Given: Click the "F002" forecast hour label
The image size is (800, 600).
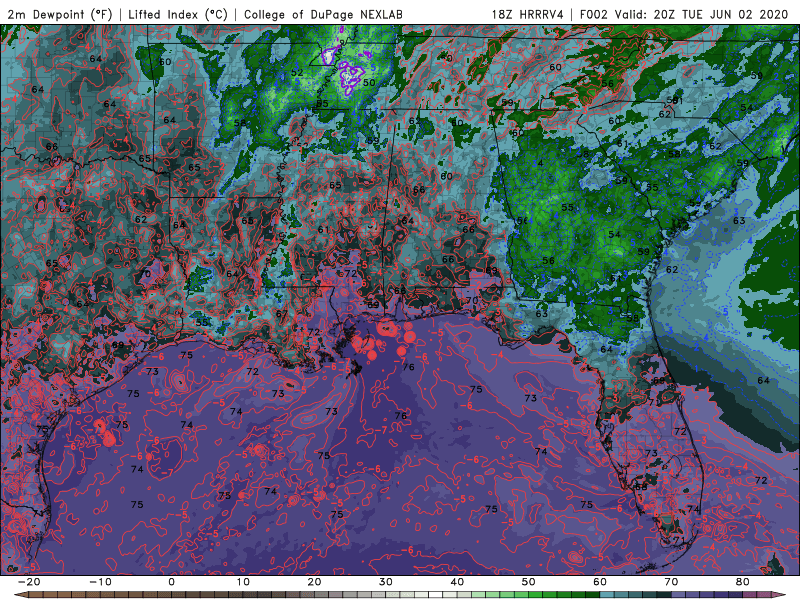Looking at the screenshot, I should (594, 14).
